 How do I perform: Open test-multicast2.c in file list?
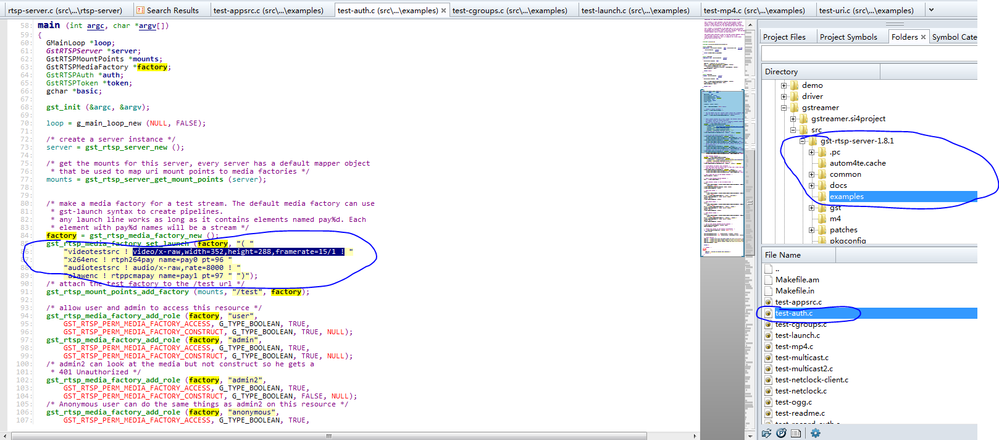[804, 369]
